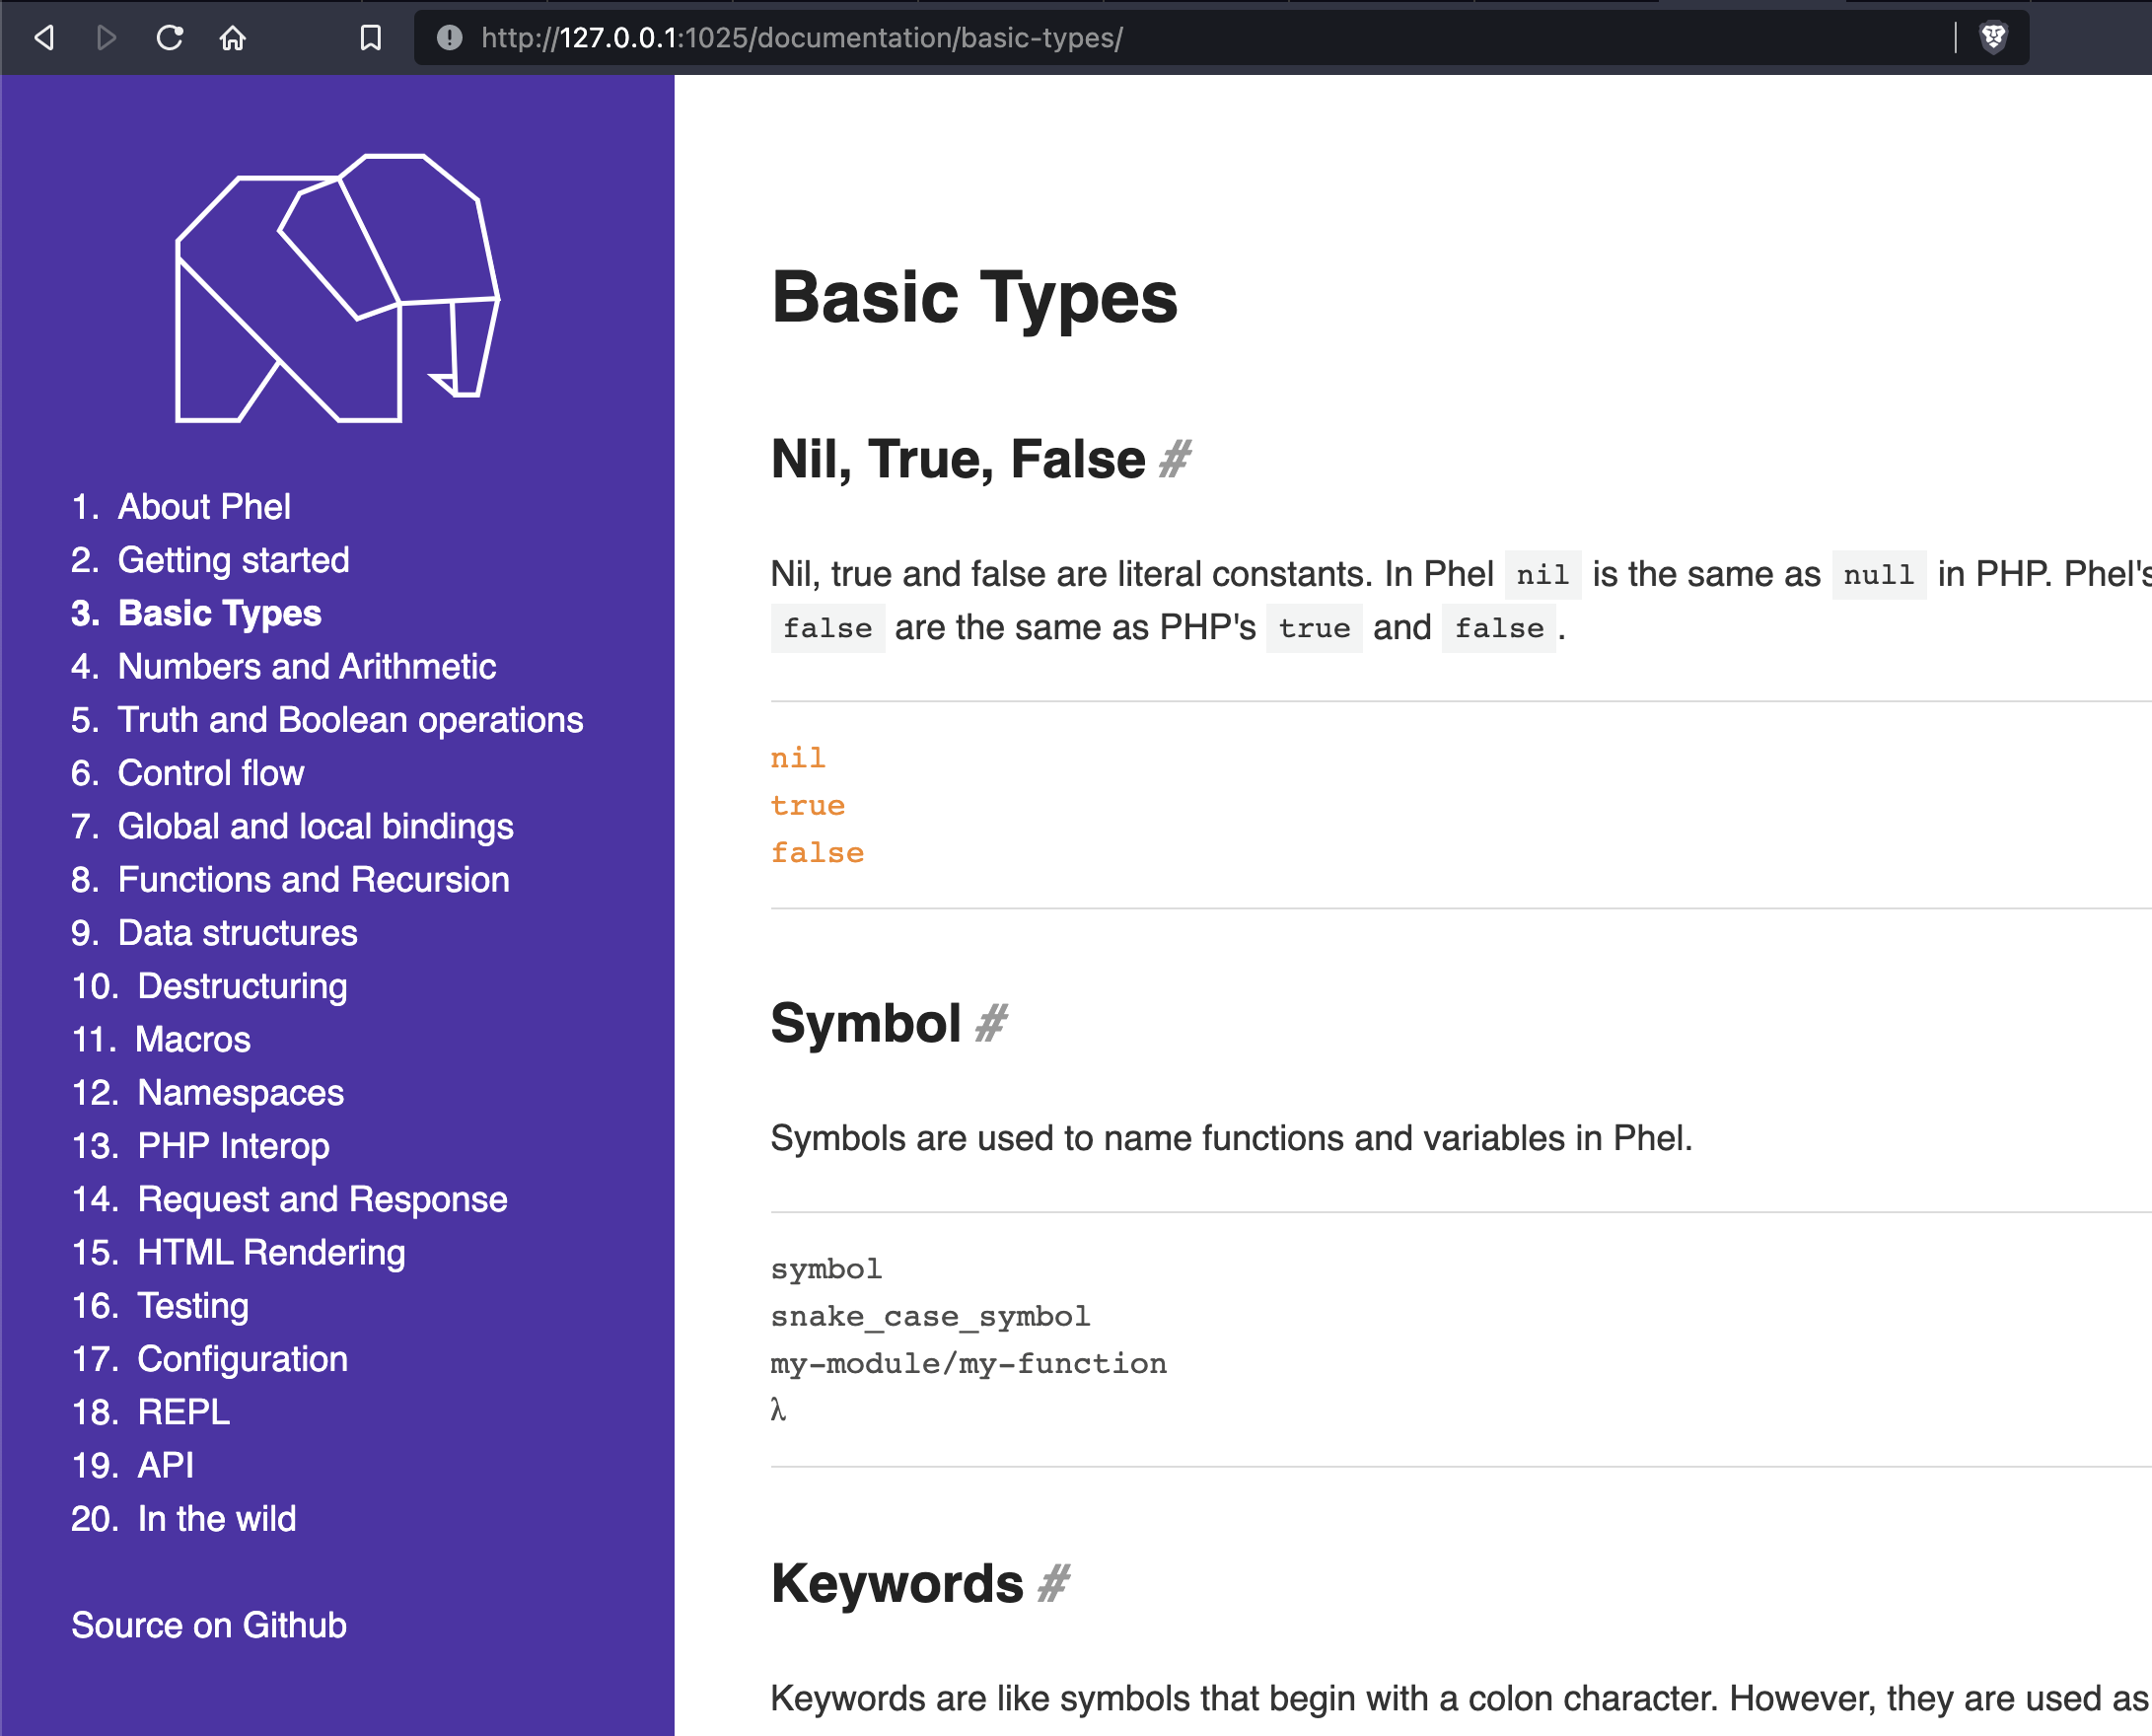Screen dimensions: 2152x1736
Task: Go to Getting started chapter
Action: tap(233, 560)
